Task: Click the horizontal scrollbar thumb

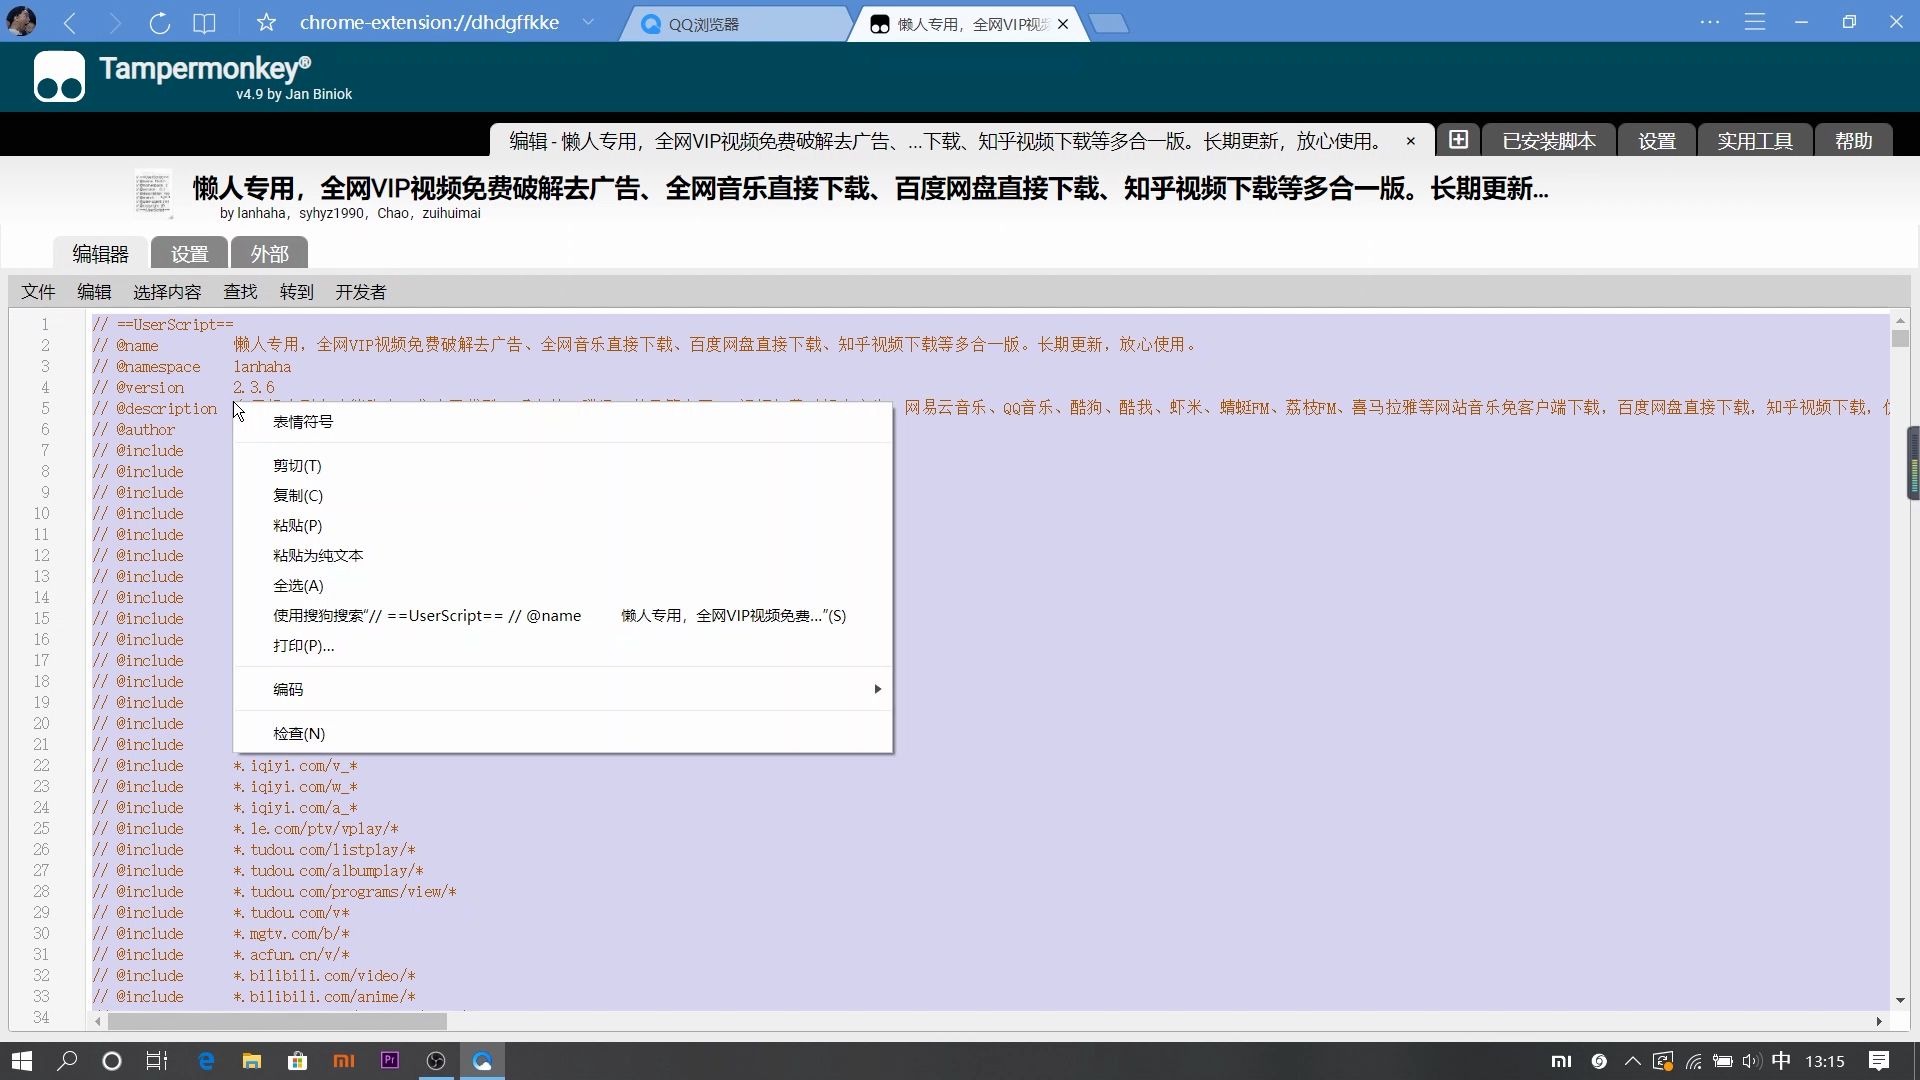Action: pos(277,1022)
